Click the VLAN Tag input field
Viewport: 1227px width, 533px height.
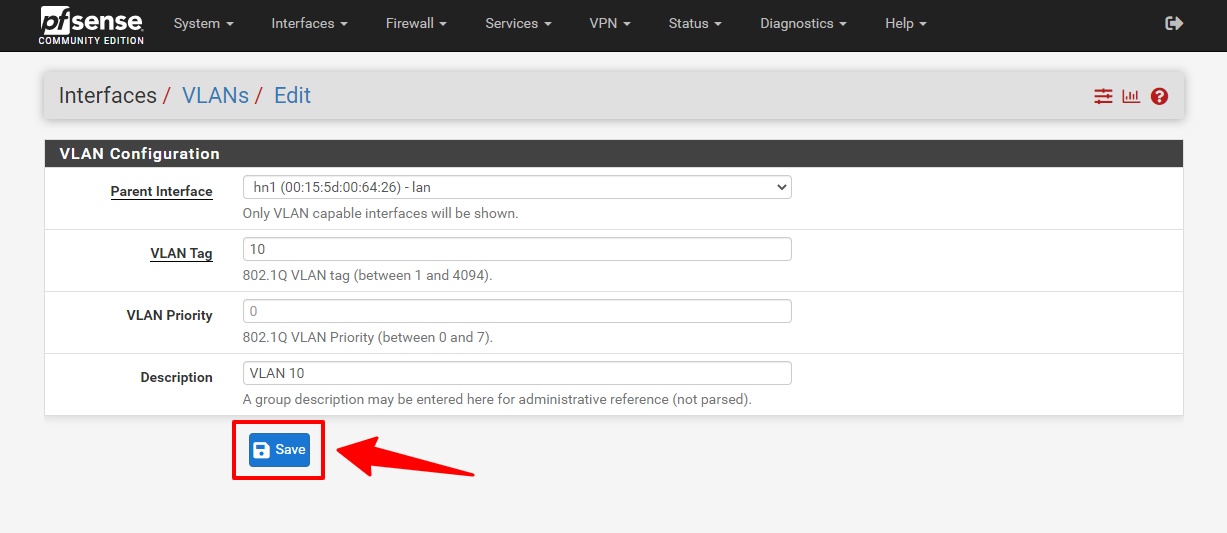tap(517, 249)
